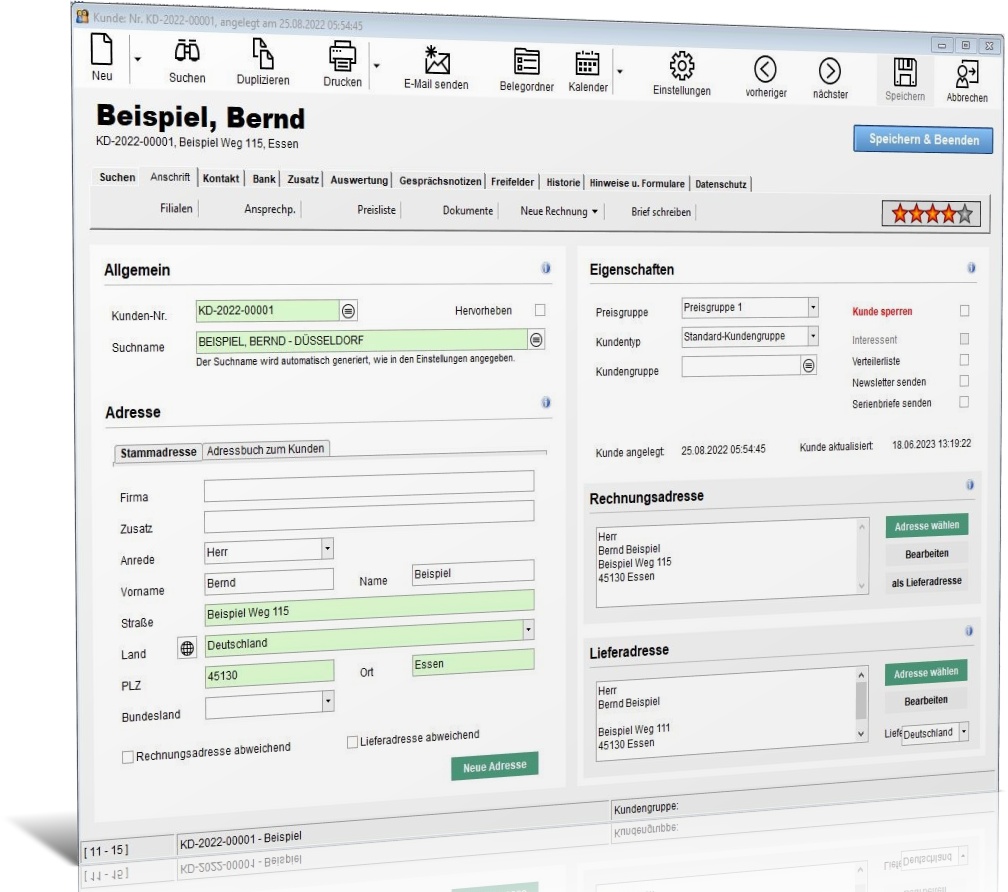The height and width of the screenshot is (892, 1008).
Task: Check Rechnungsadresse abweichend option
Action: click(127, 757)
